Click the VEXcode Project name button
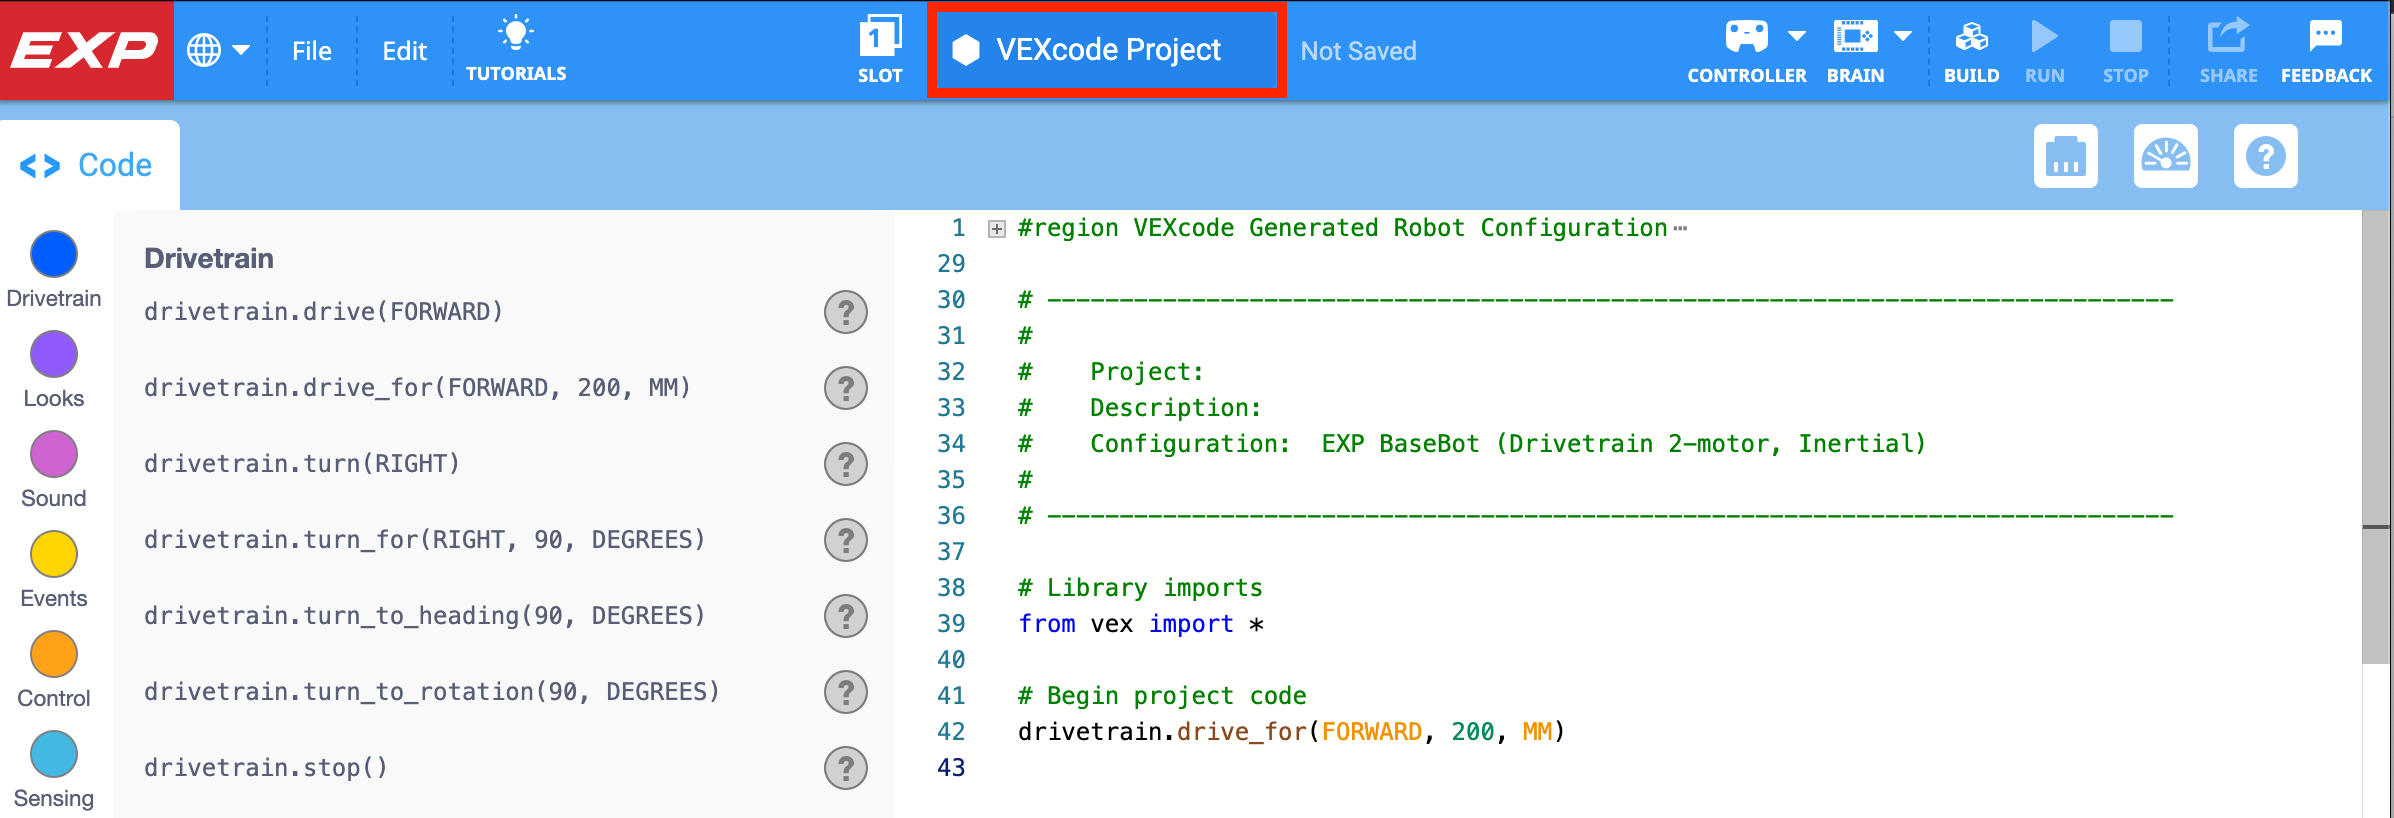 point(1107,50)
